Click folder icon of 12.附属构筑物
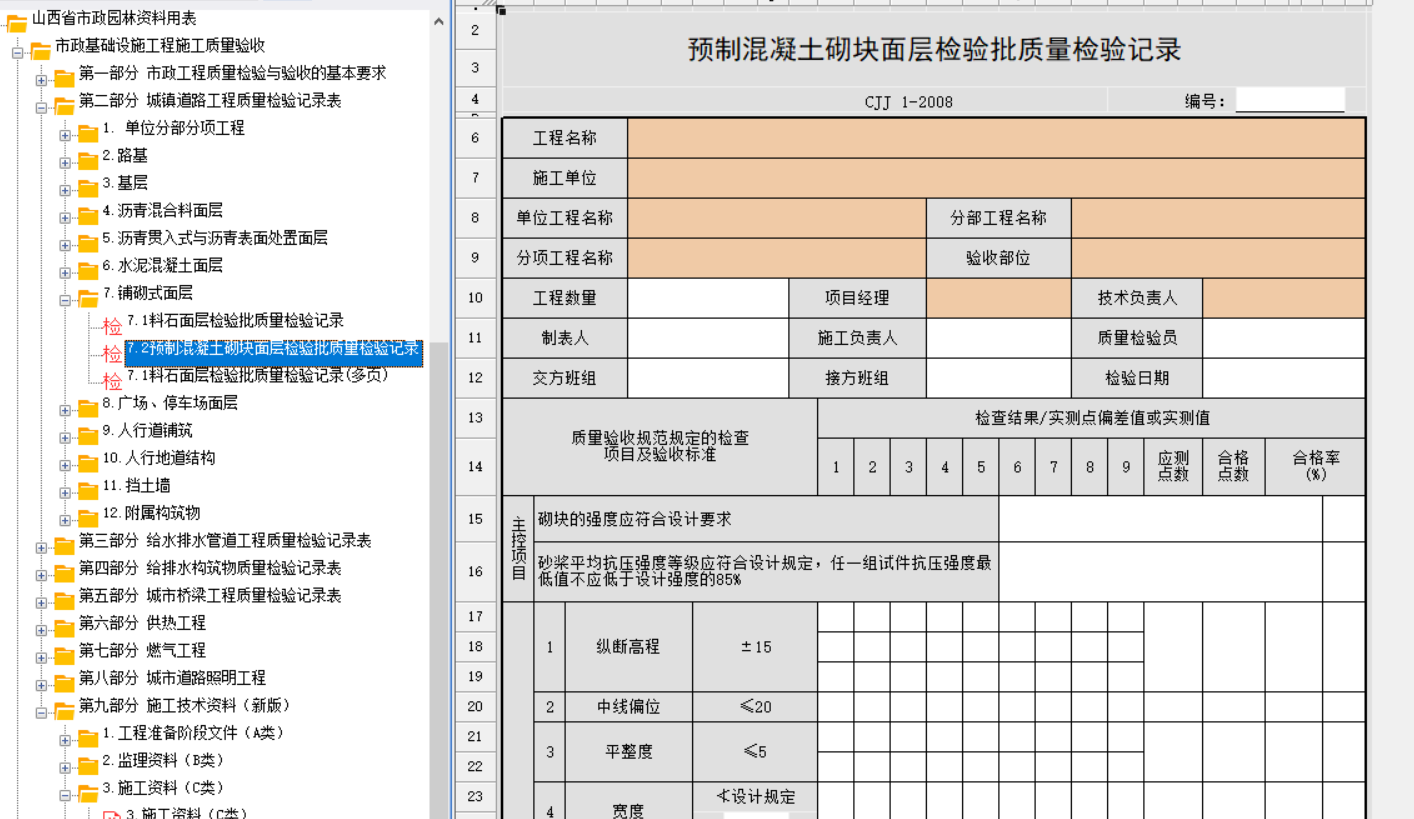Screen dimensions: 1414x819 pos(87,518)
